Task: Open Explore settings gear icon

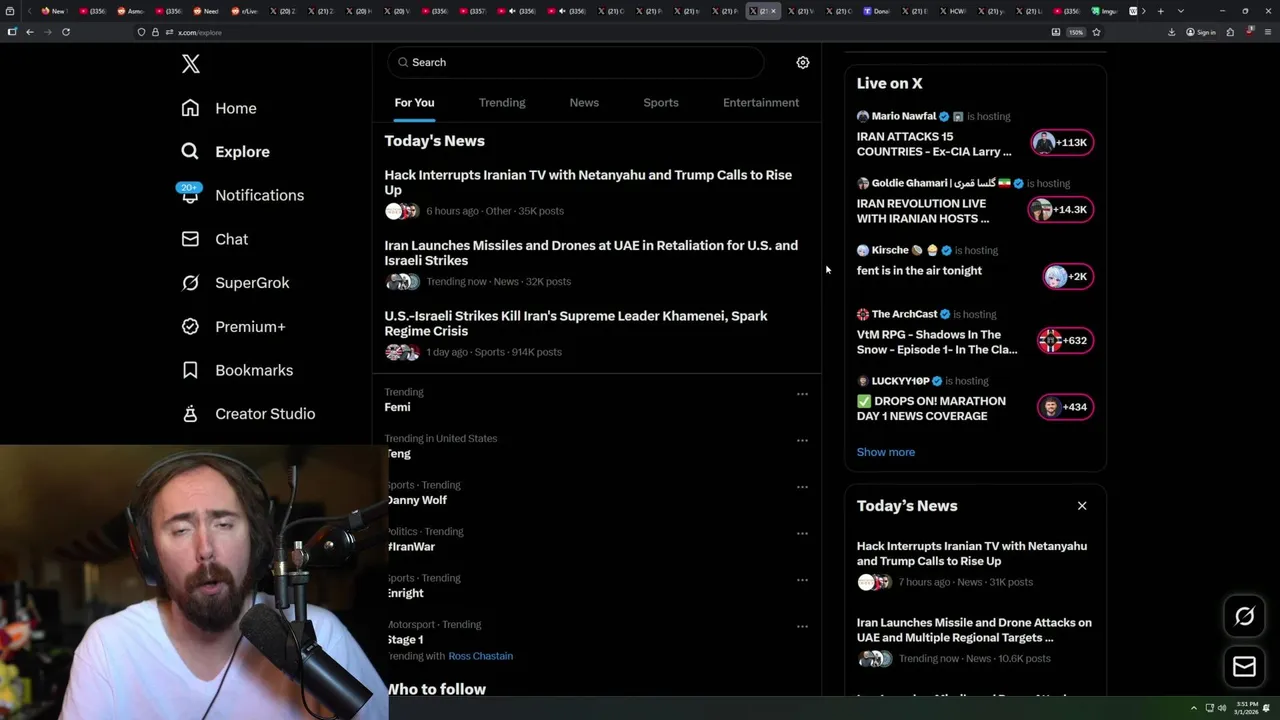Action: [x=802, y=62]
